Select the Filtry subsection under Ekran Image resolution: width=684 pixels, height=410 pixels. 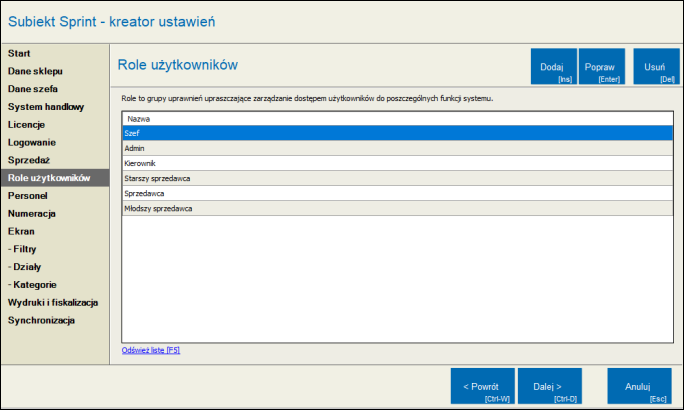[23, 249]
